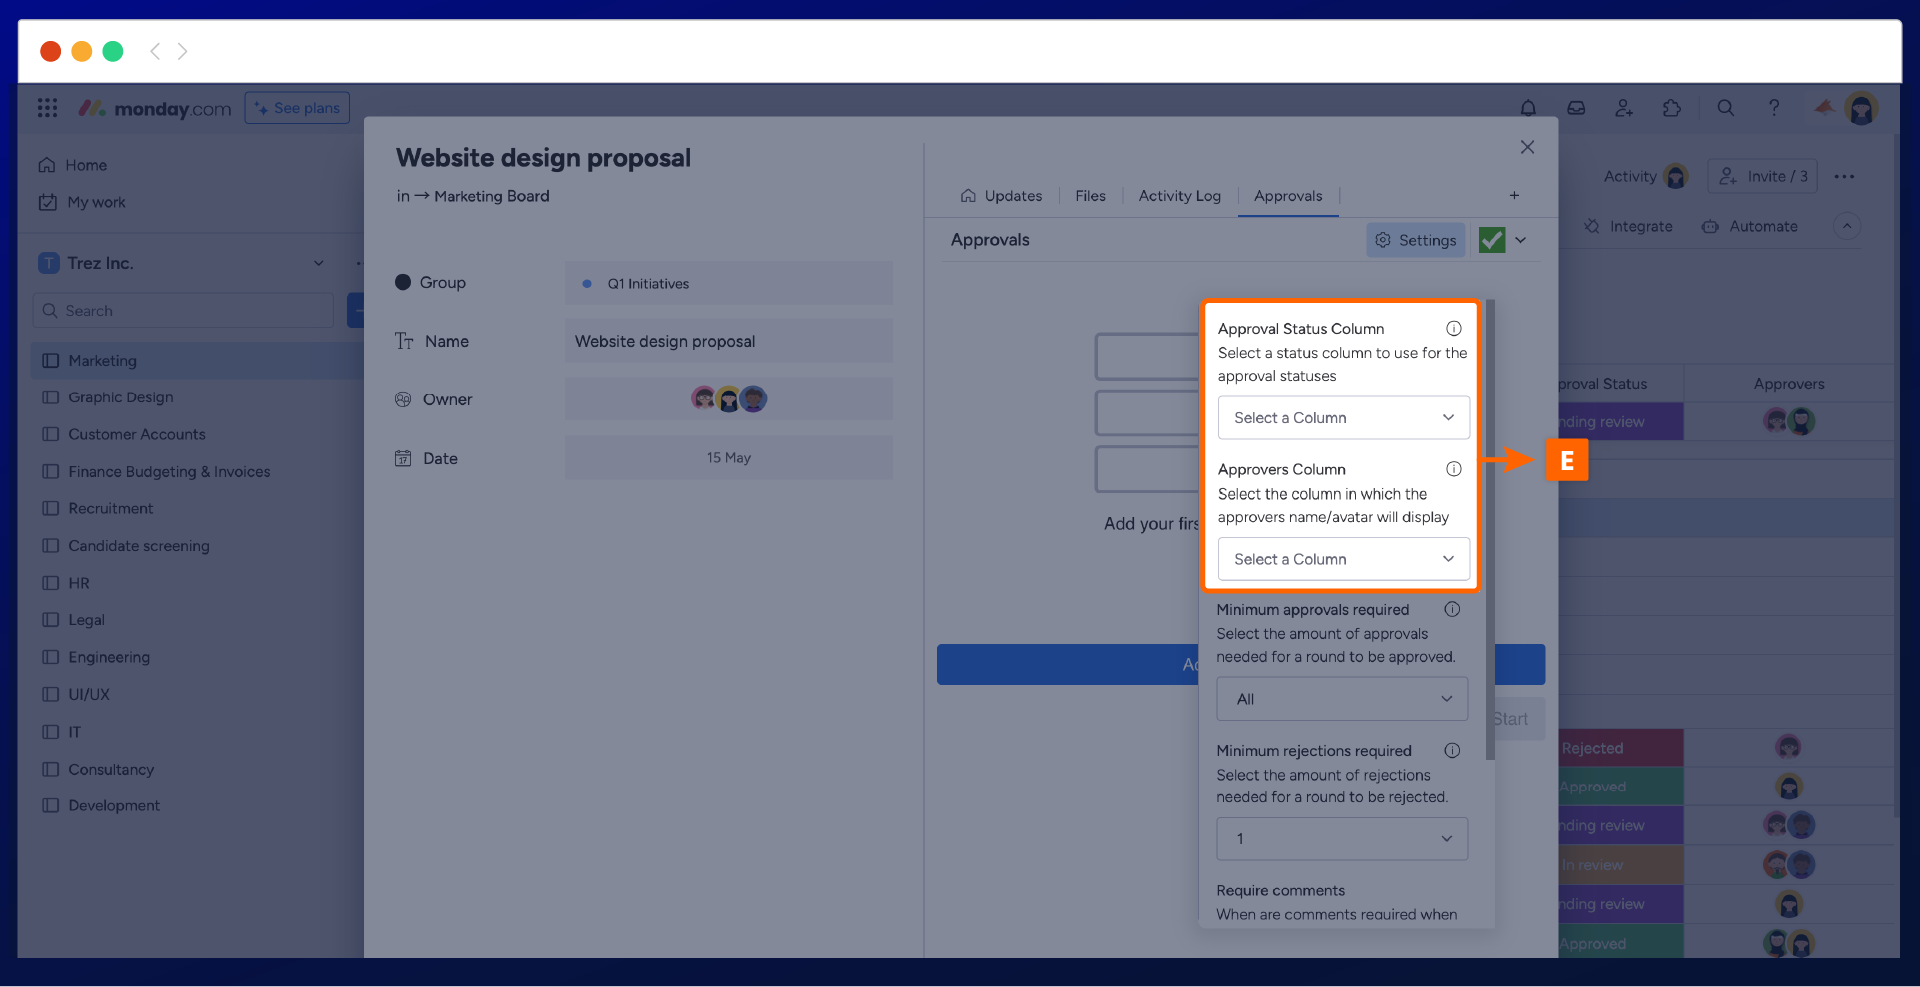Screen dimensions: 1920x987
Task: Click info icon beside Approval Status Column
Action: click(1453, 329)
